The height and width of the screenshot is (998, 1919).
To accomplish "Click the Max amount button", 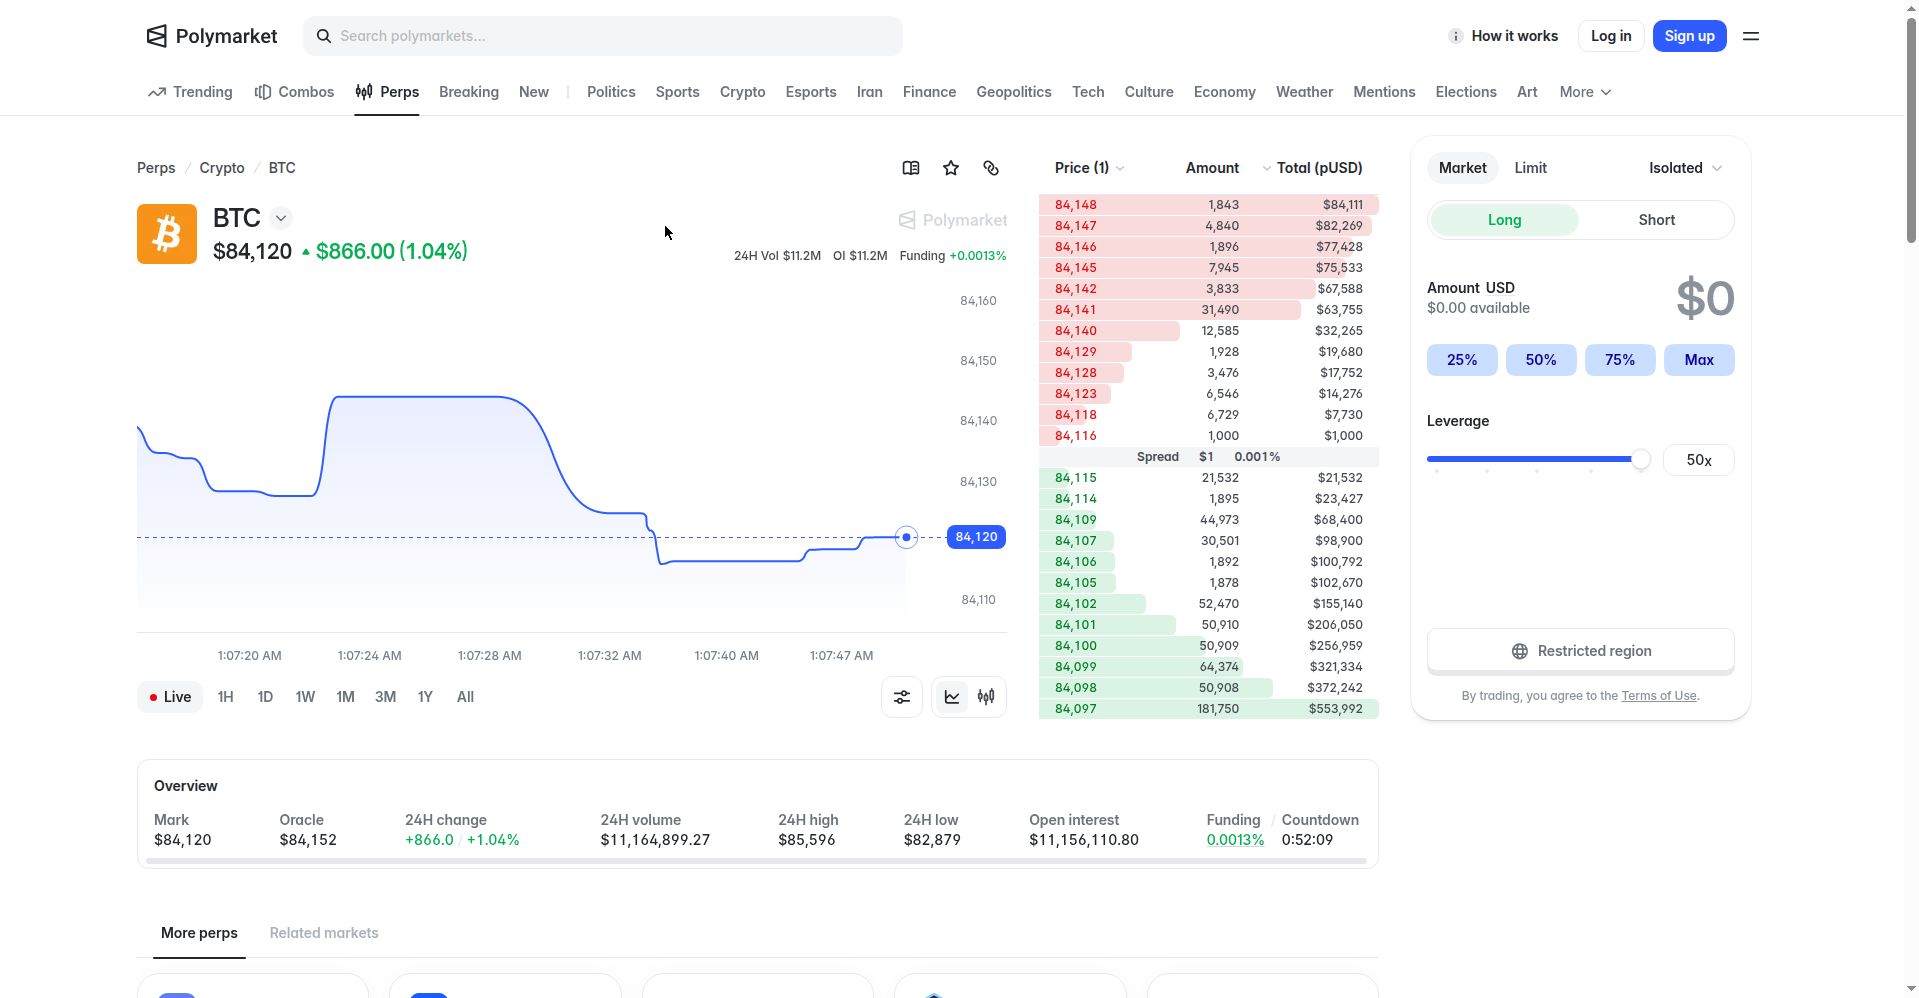I will click(x=1699, y=360).
